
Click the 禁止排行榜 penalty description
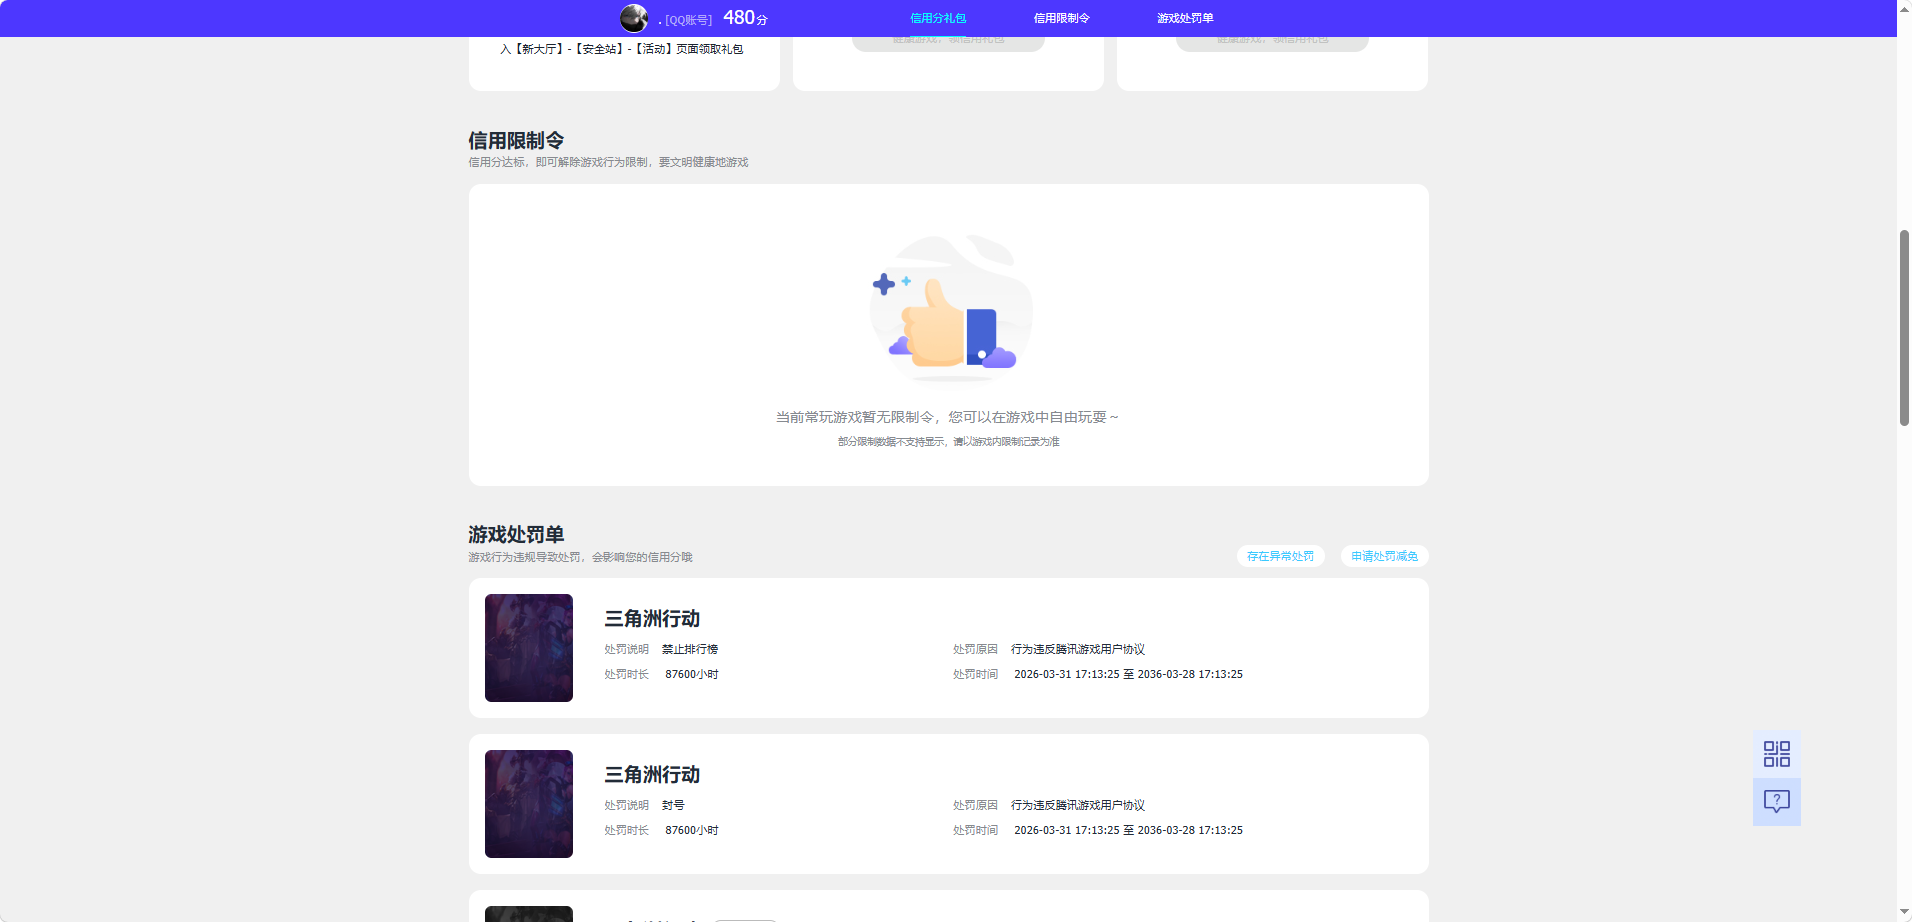[691, 648]
